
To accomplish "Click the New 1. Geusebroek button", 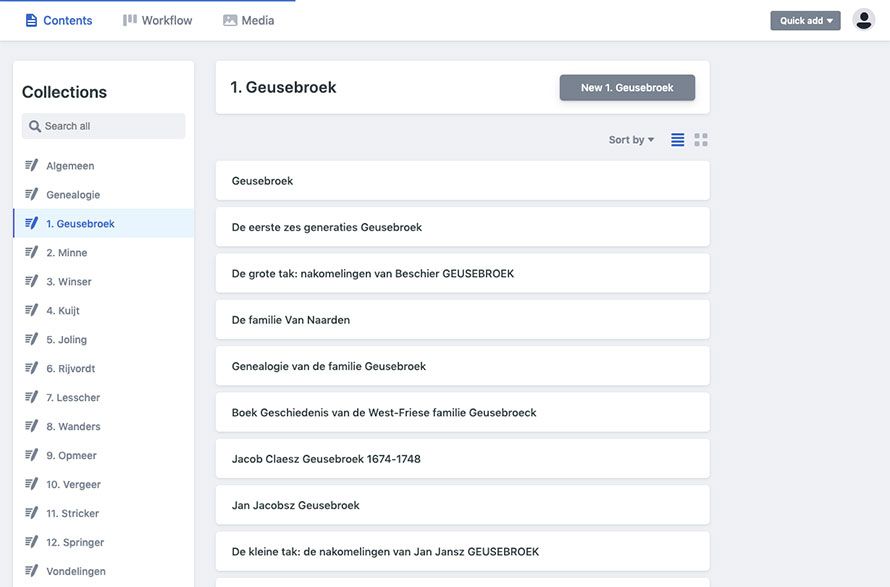I will (627, 87).
